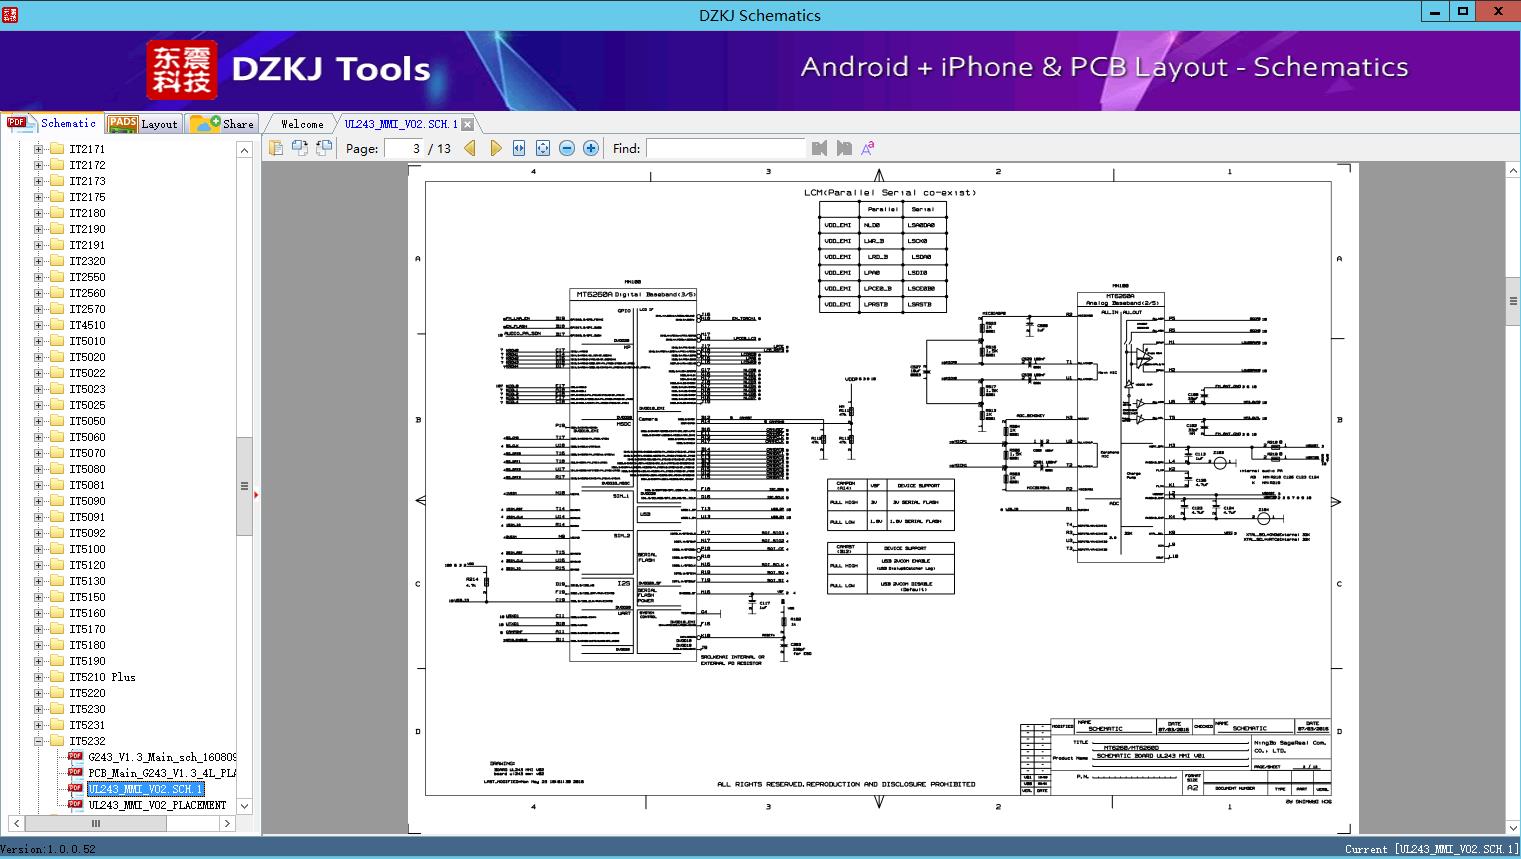The width and height of the screenshot is (1521, 859).
Task: Close the UL243_MMI_V02.SCH.1 tab
Action: (x=467, y=124)
